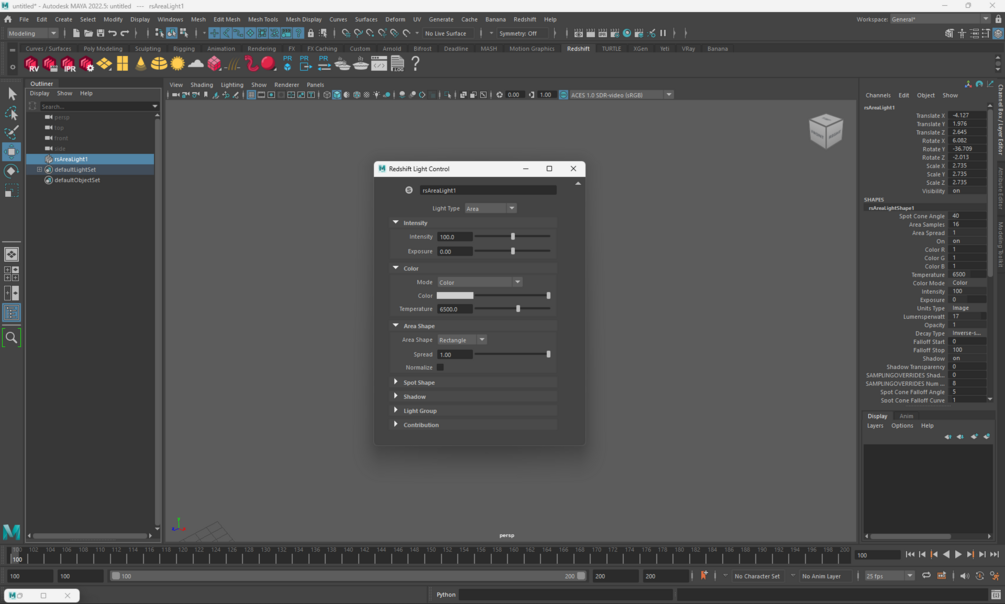Click the Python command input field
This screenshot has width=1005, height=604.
tap(565, 595)
